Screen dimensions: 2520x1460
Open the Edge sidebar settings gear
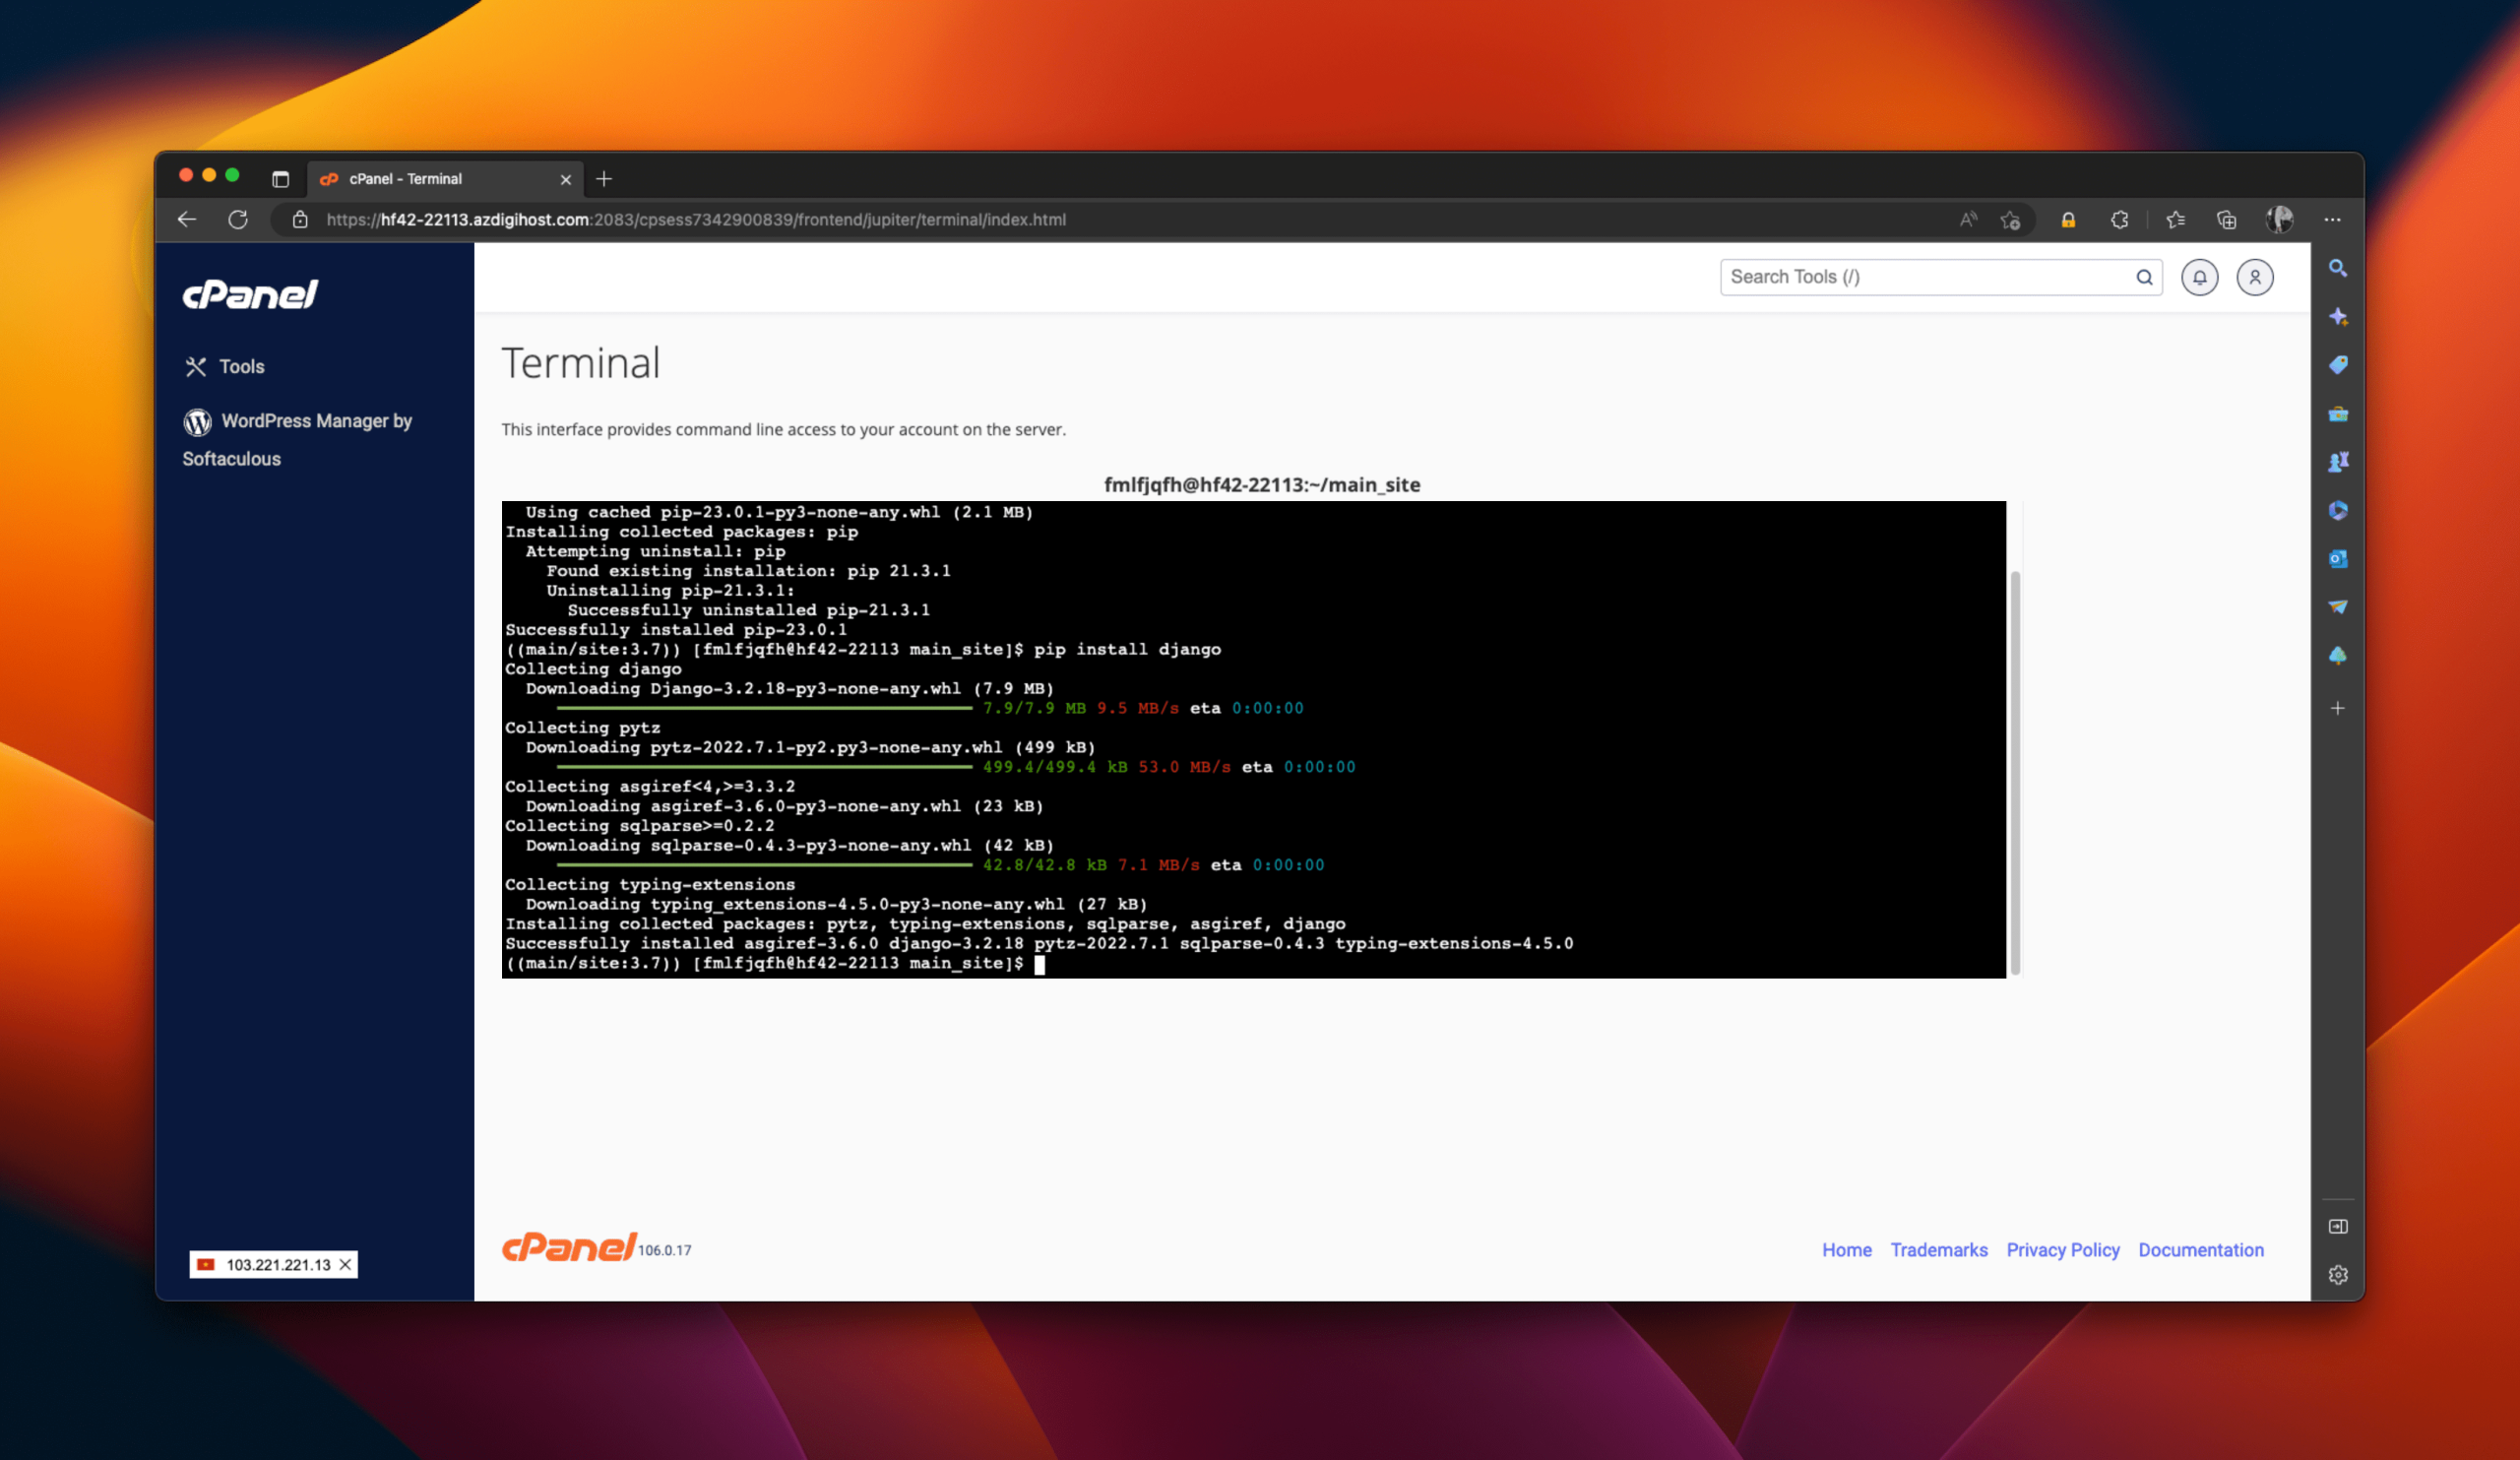[x=2337, y=1274]
